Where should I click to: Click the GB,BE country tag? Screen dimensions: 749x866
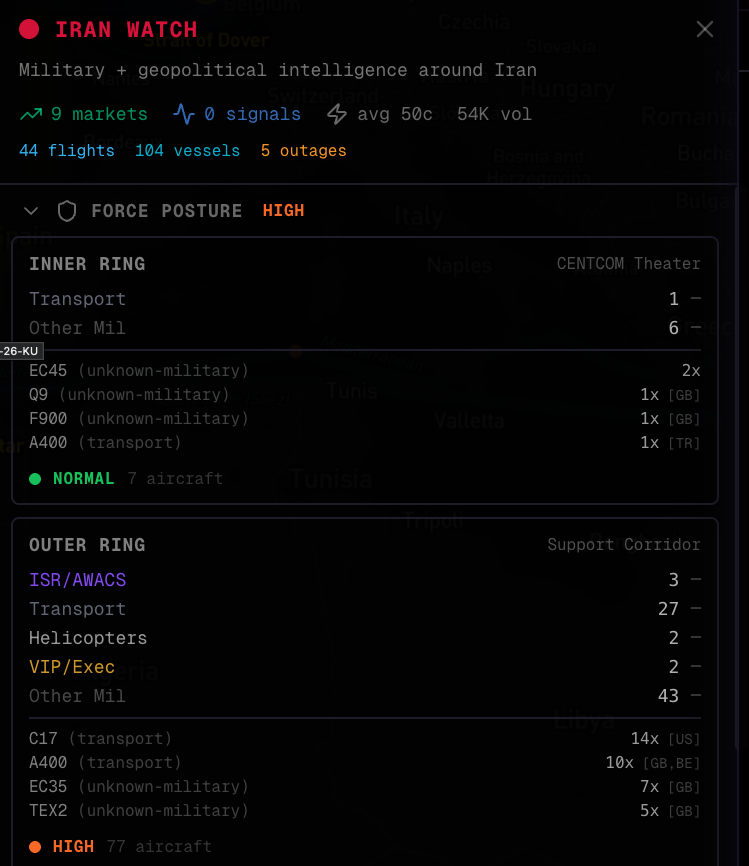[x=672, y=763]
